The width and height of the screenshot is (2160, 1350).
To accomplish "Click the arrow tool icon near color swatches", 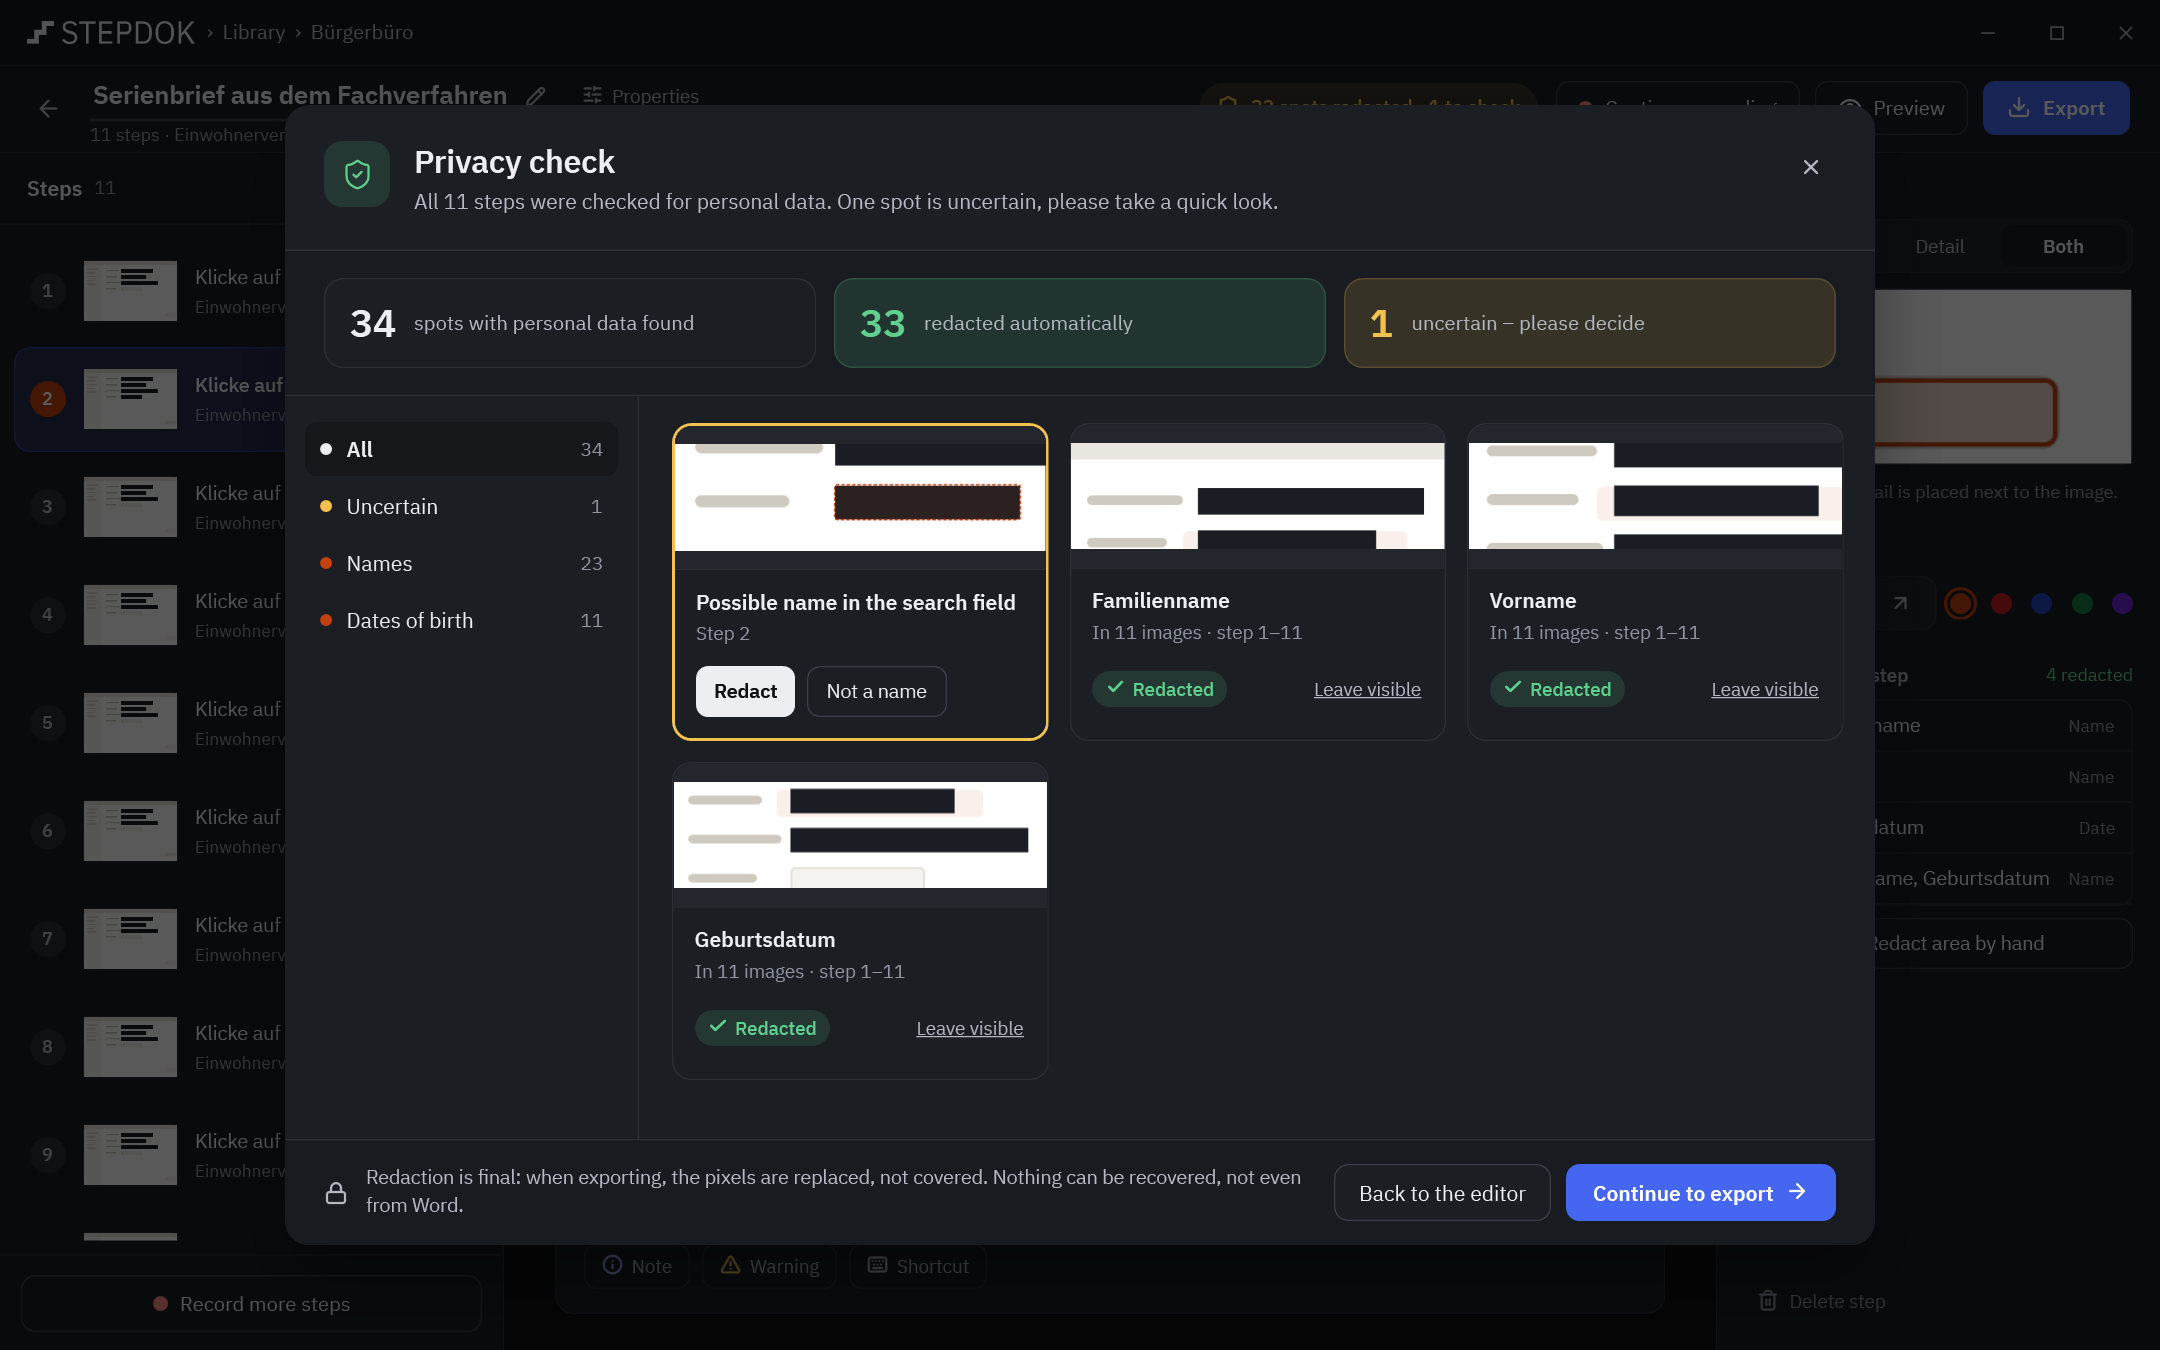I will (1900, 603).
